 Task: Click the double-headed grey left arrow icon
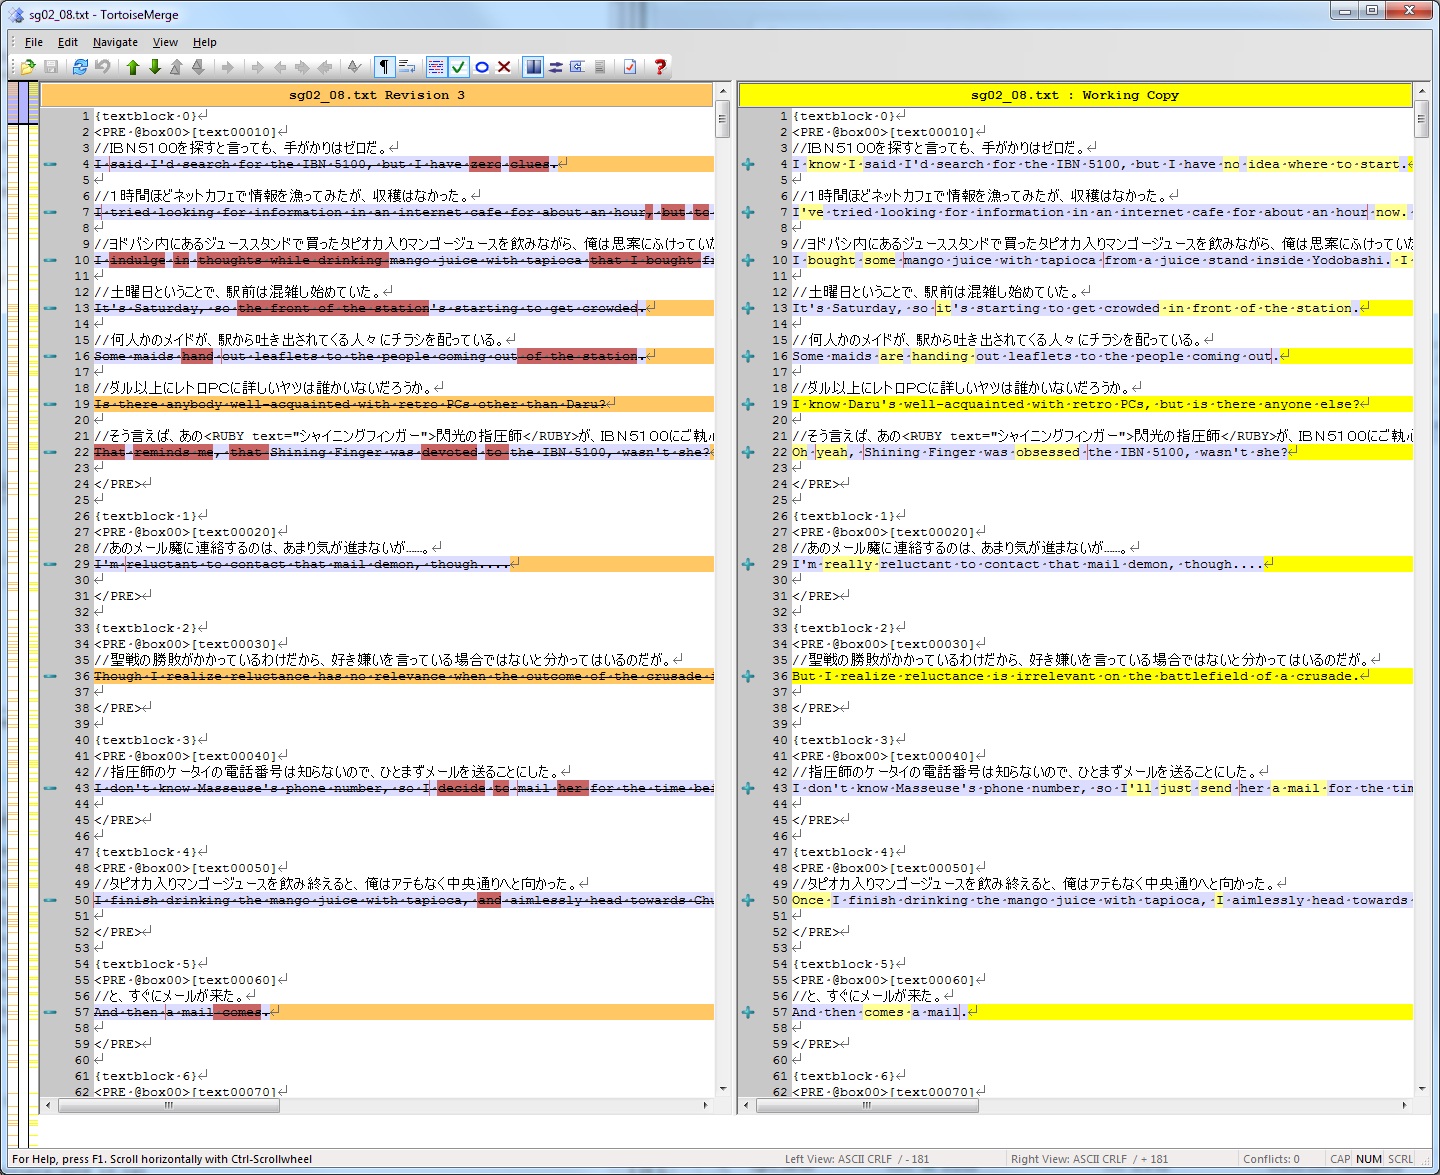(324, 67)
